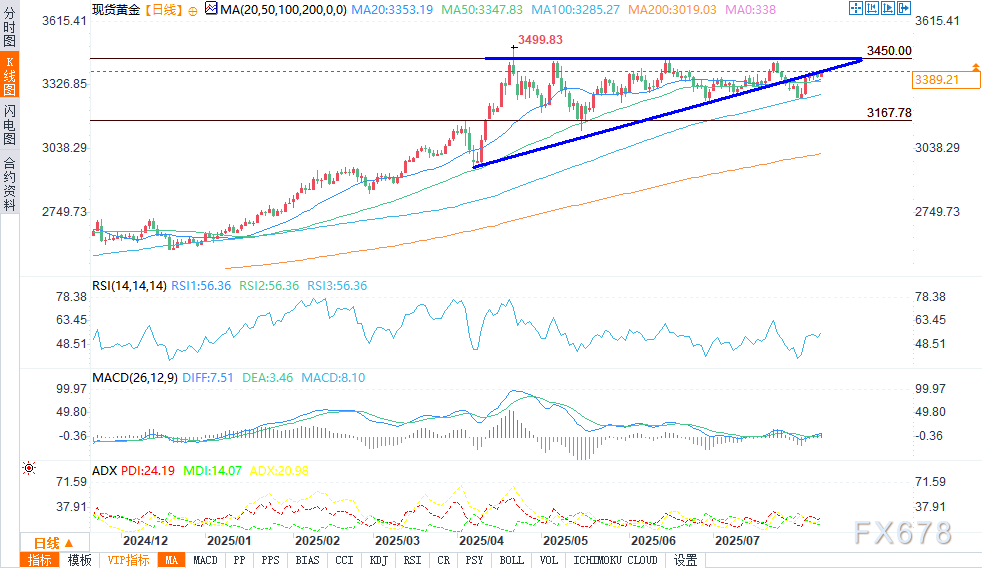The height and width of the screenshot is (568, 982).
Task: Click the red sun icon beside ADX
Action: [x=29, y=468]
